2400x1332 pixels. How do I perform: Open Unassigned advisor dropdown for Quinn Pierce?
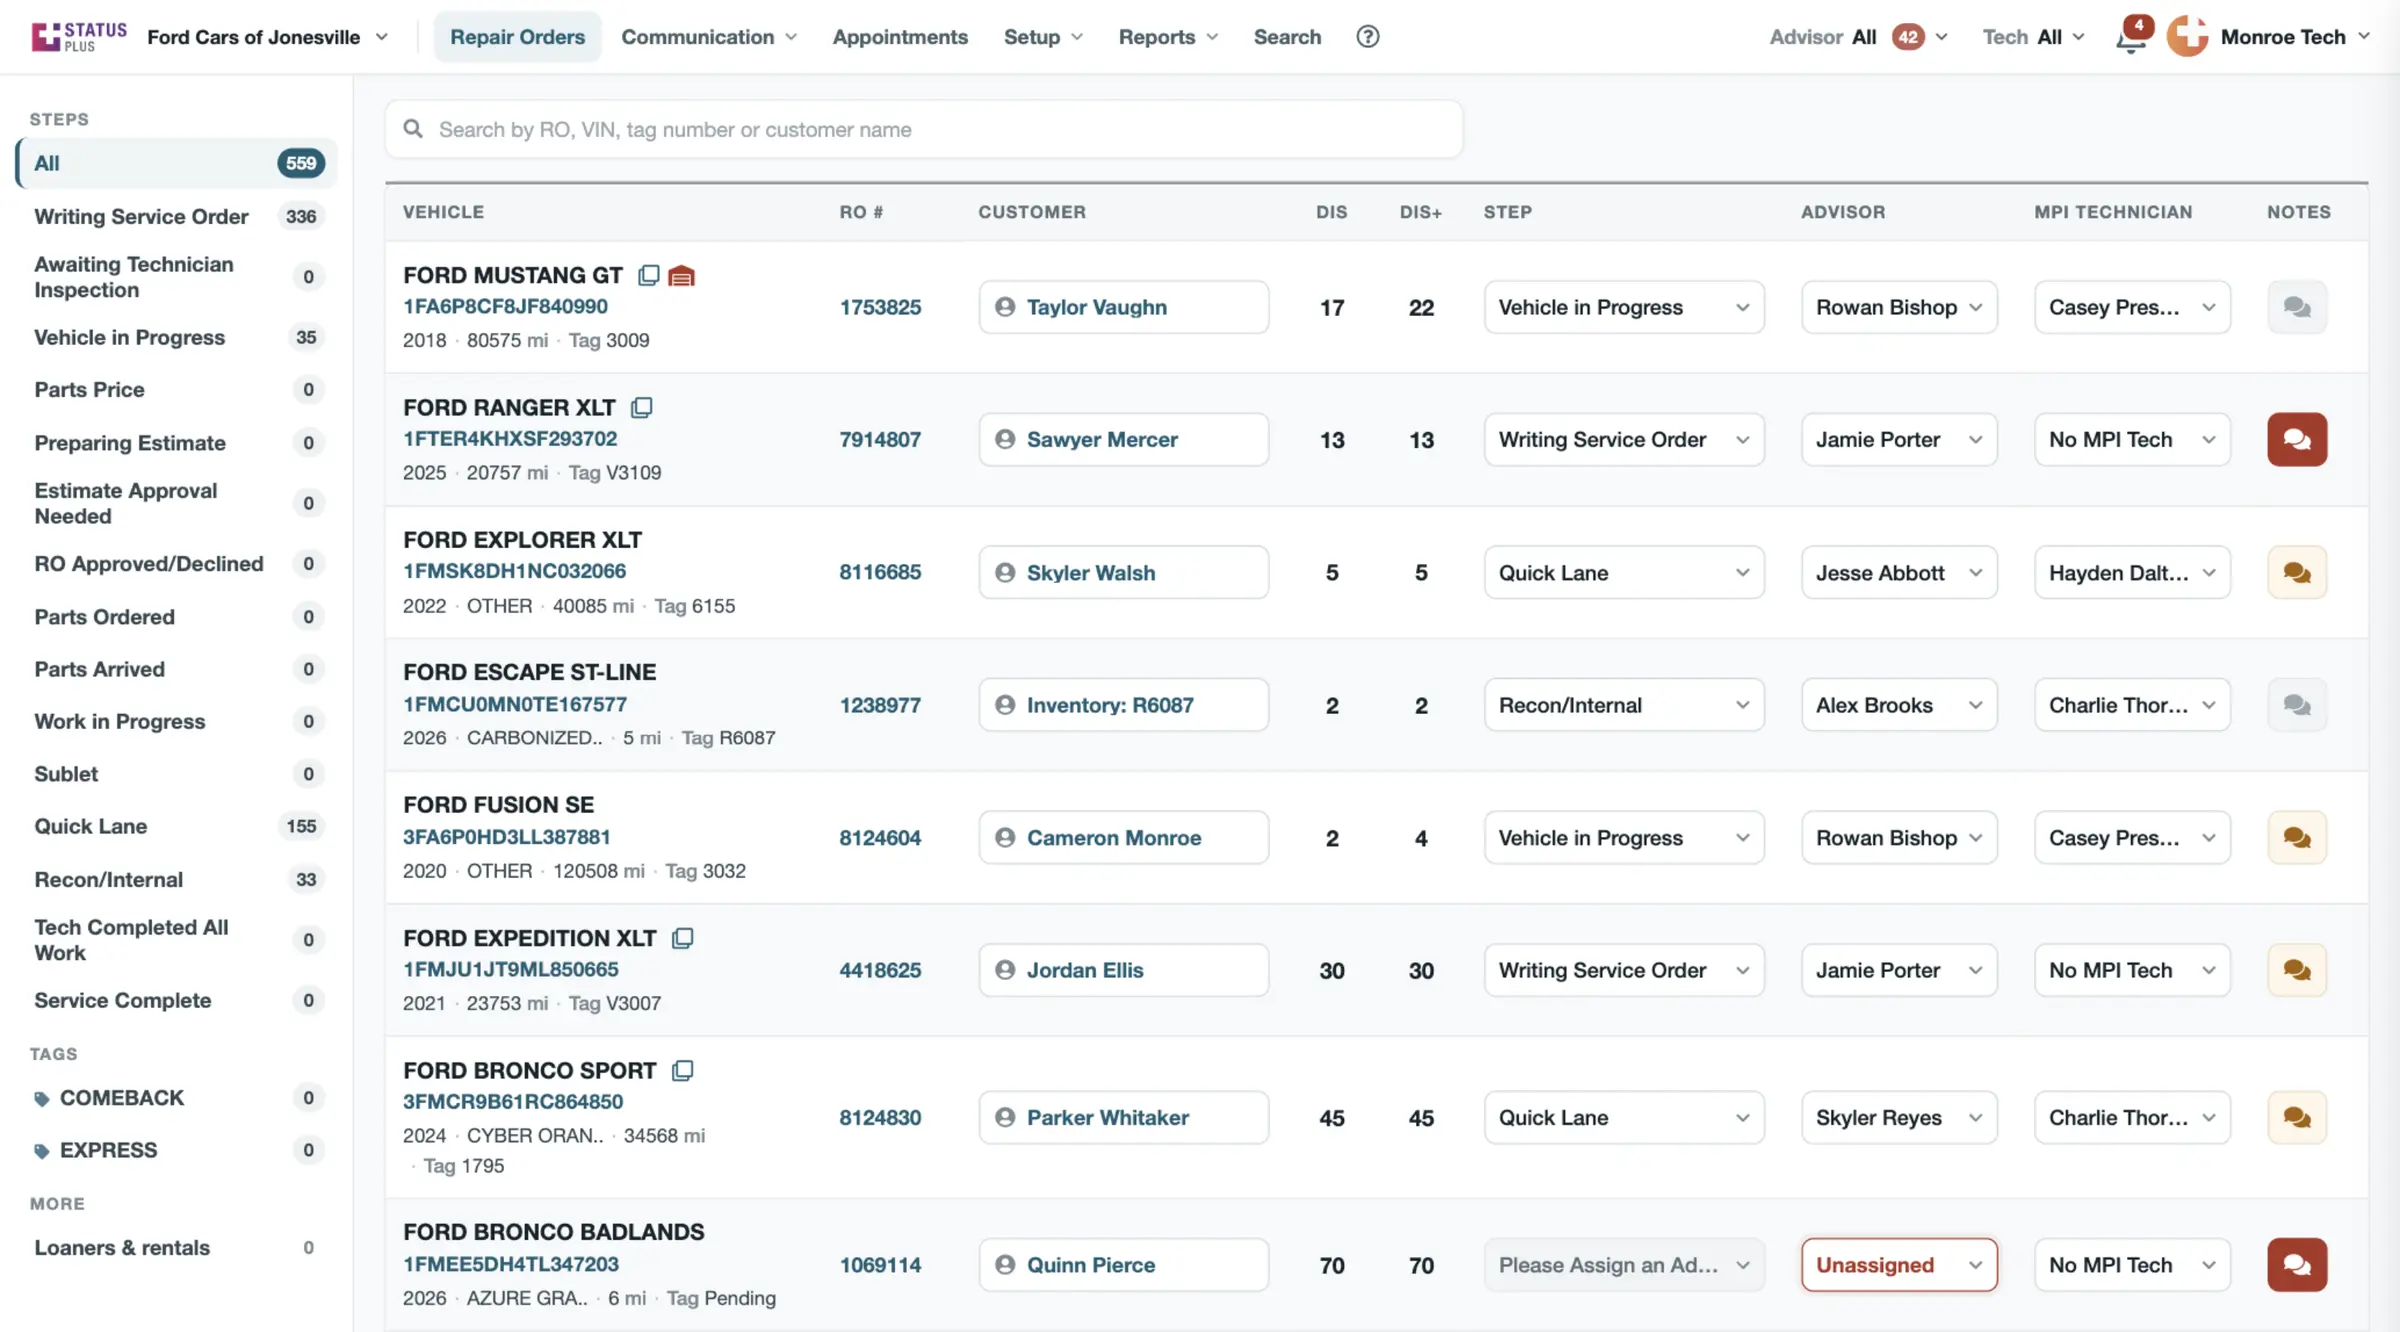tap(1899, 1265)
